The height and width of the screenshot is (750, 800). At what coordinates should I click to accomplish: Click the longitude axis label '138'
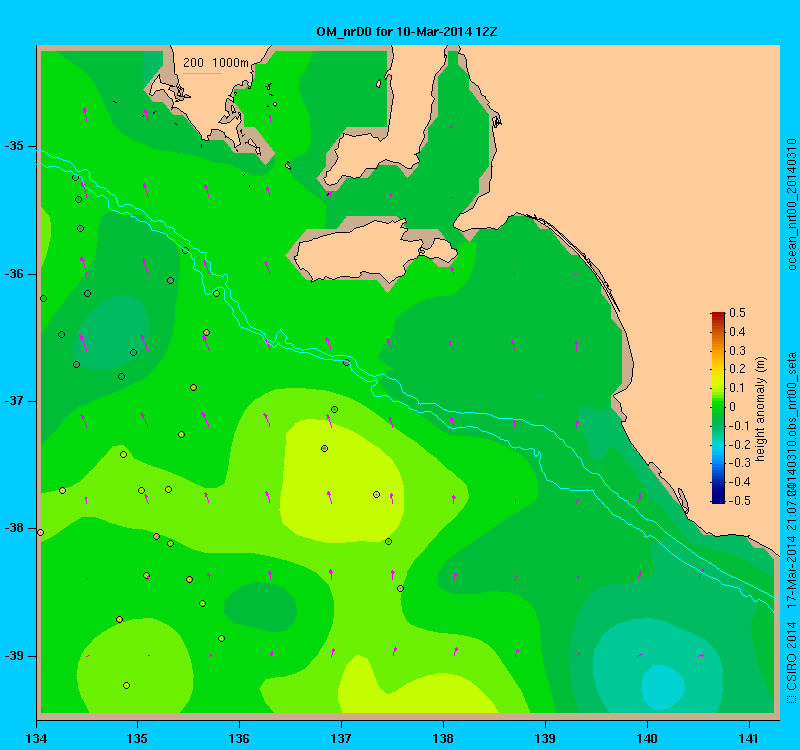[443, 738]
